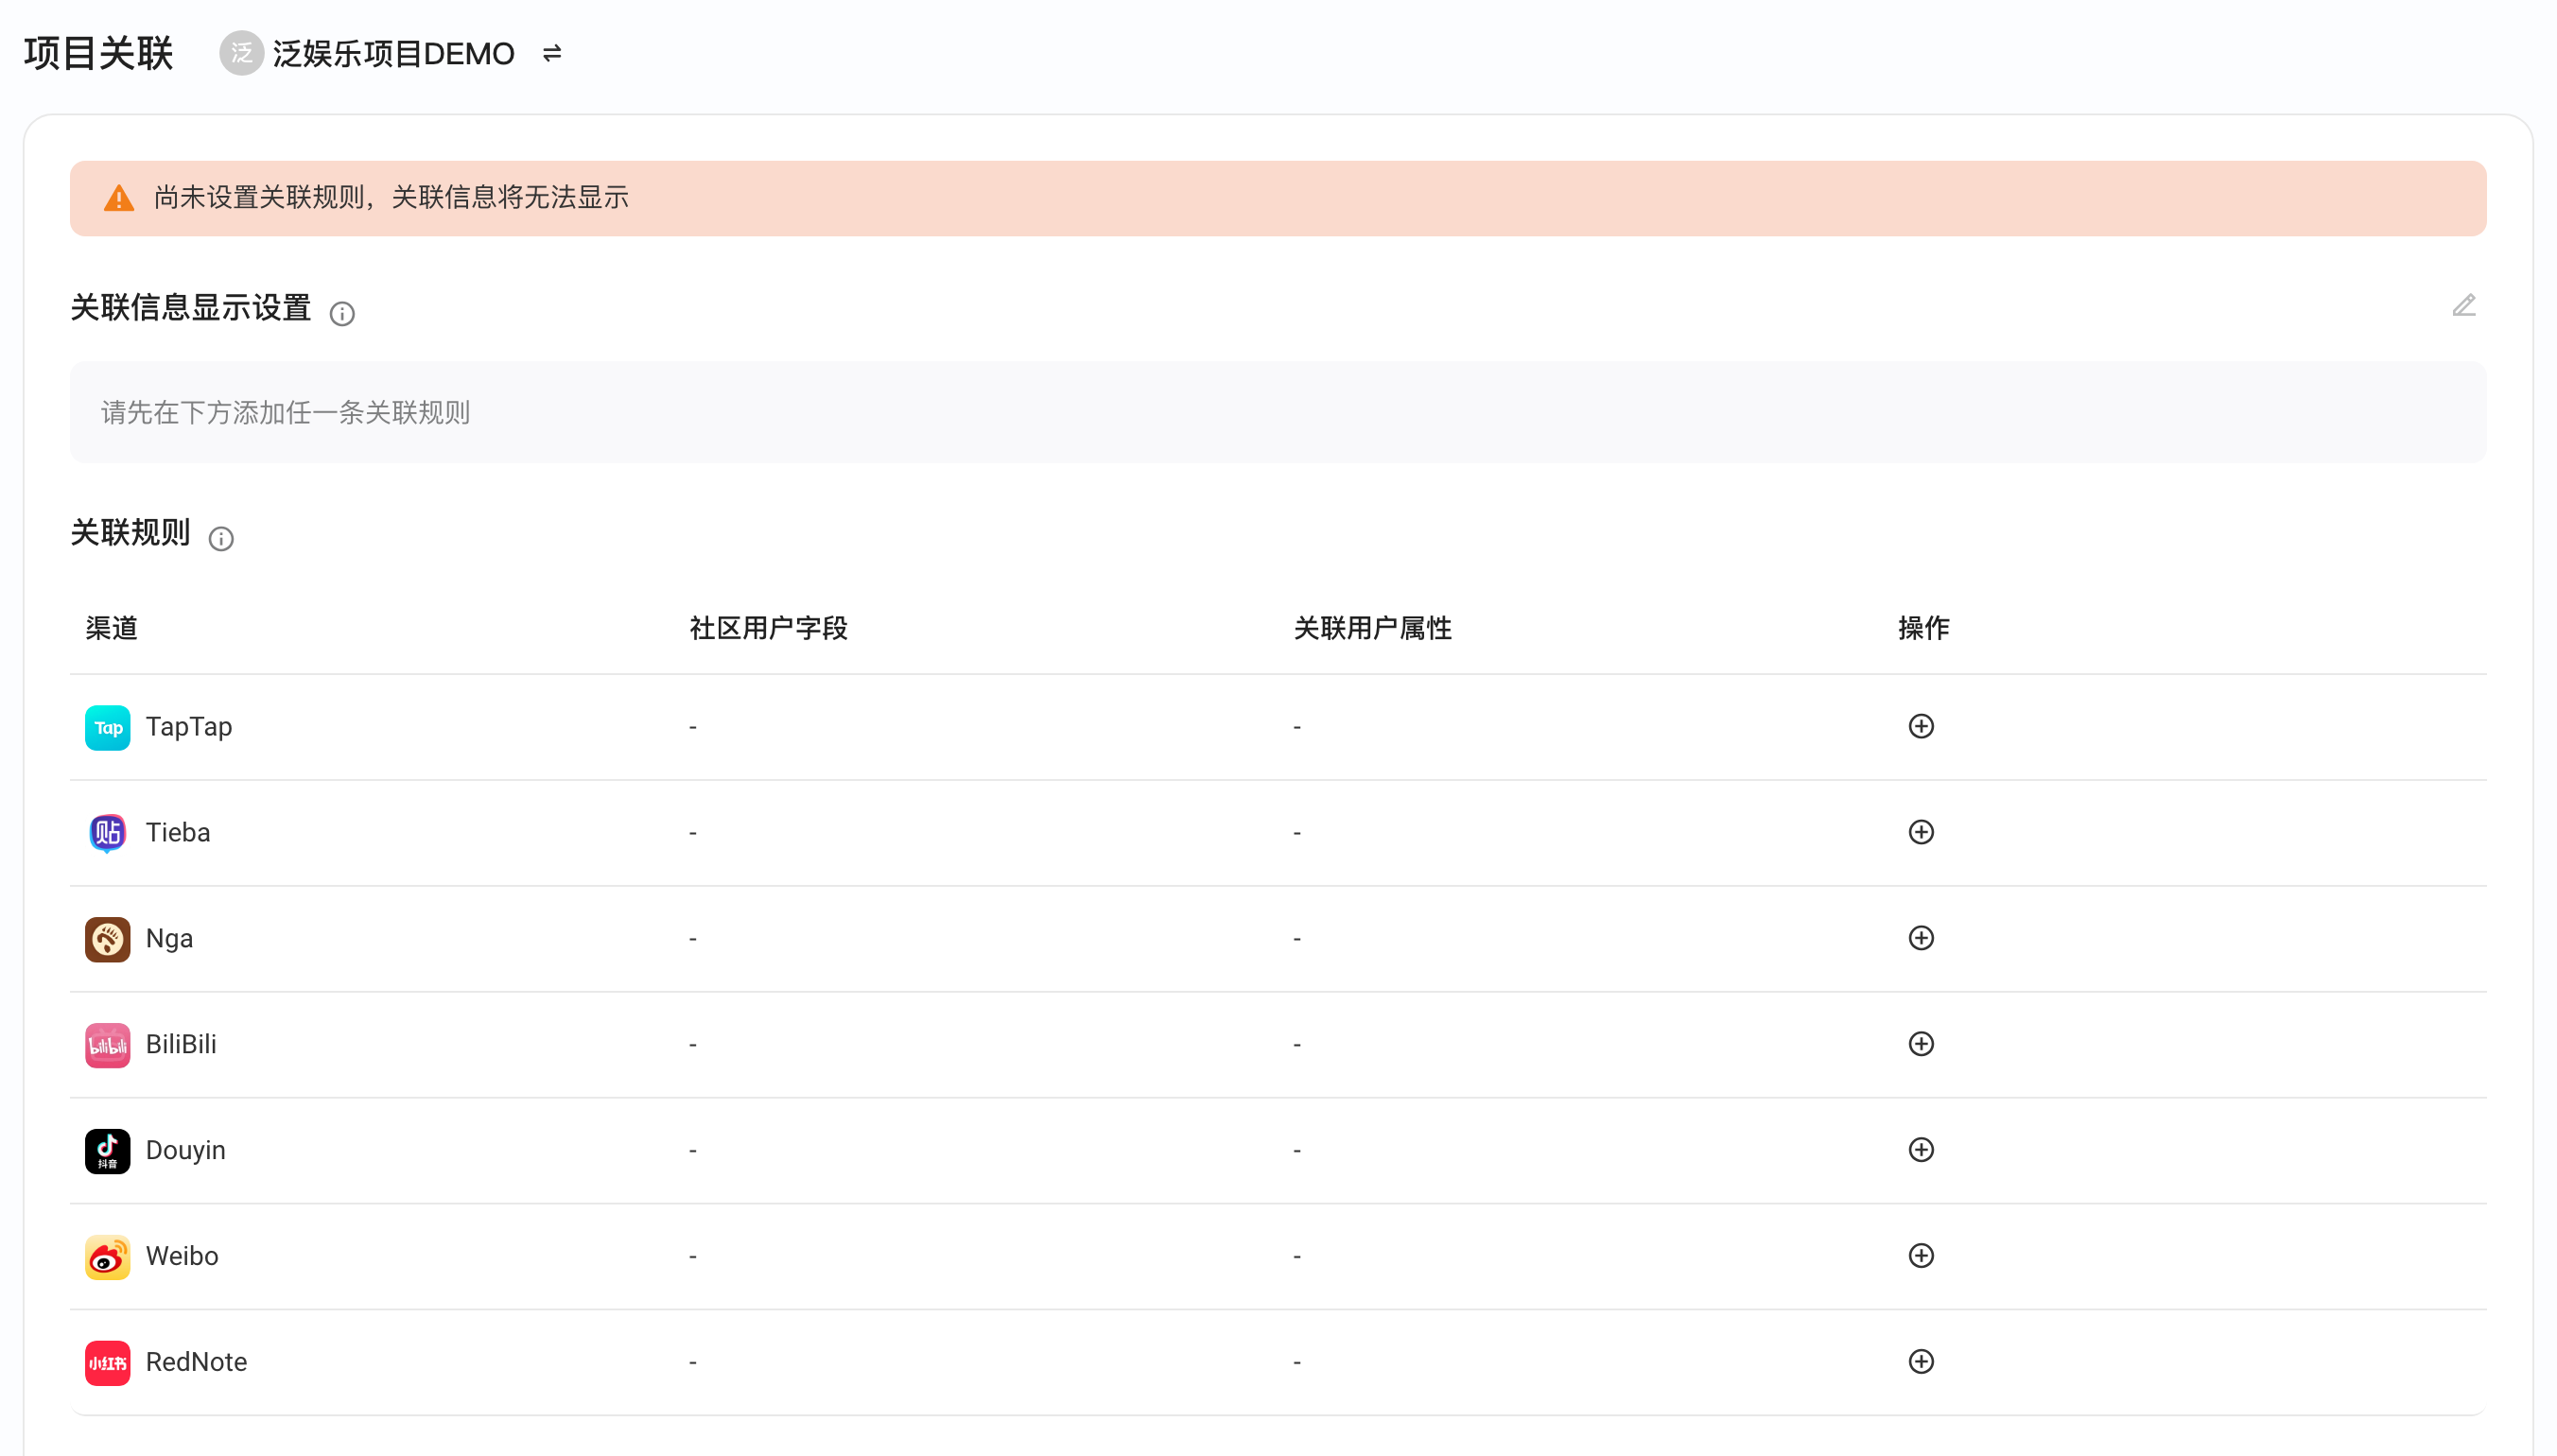Click the orange warning triangle icon
The height and width of the screenshot is (1456, 2557).
tap(119, 198)
